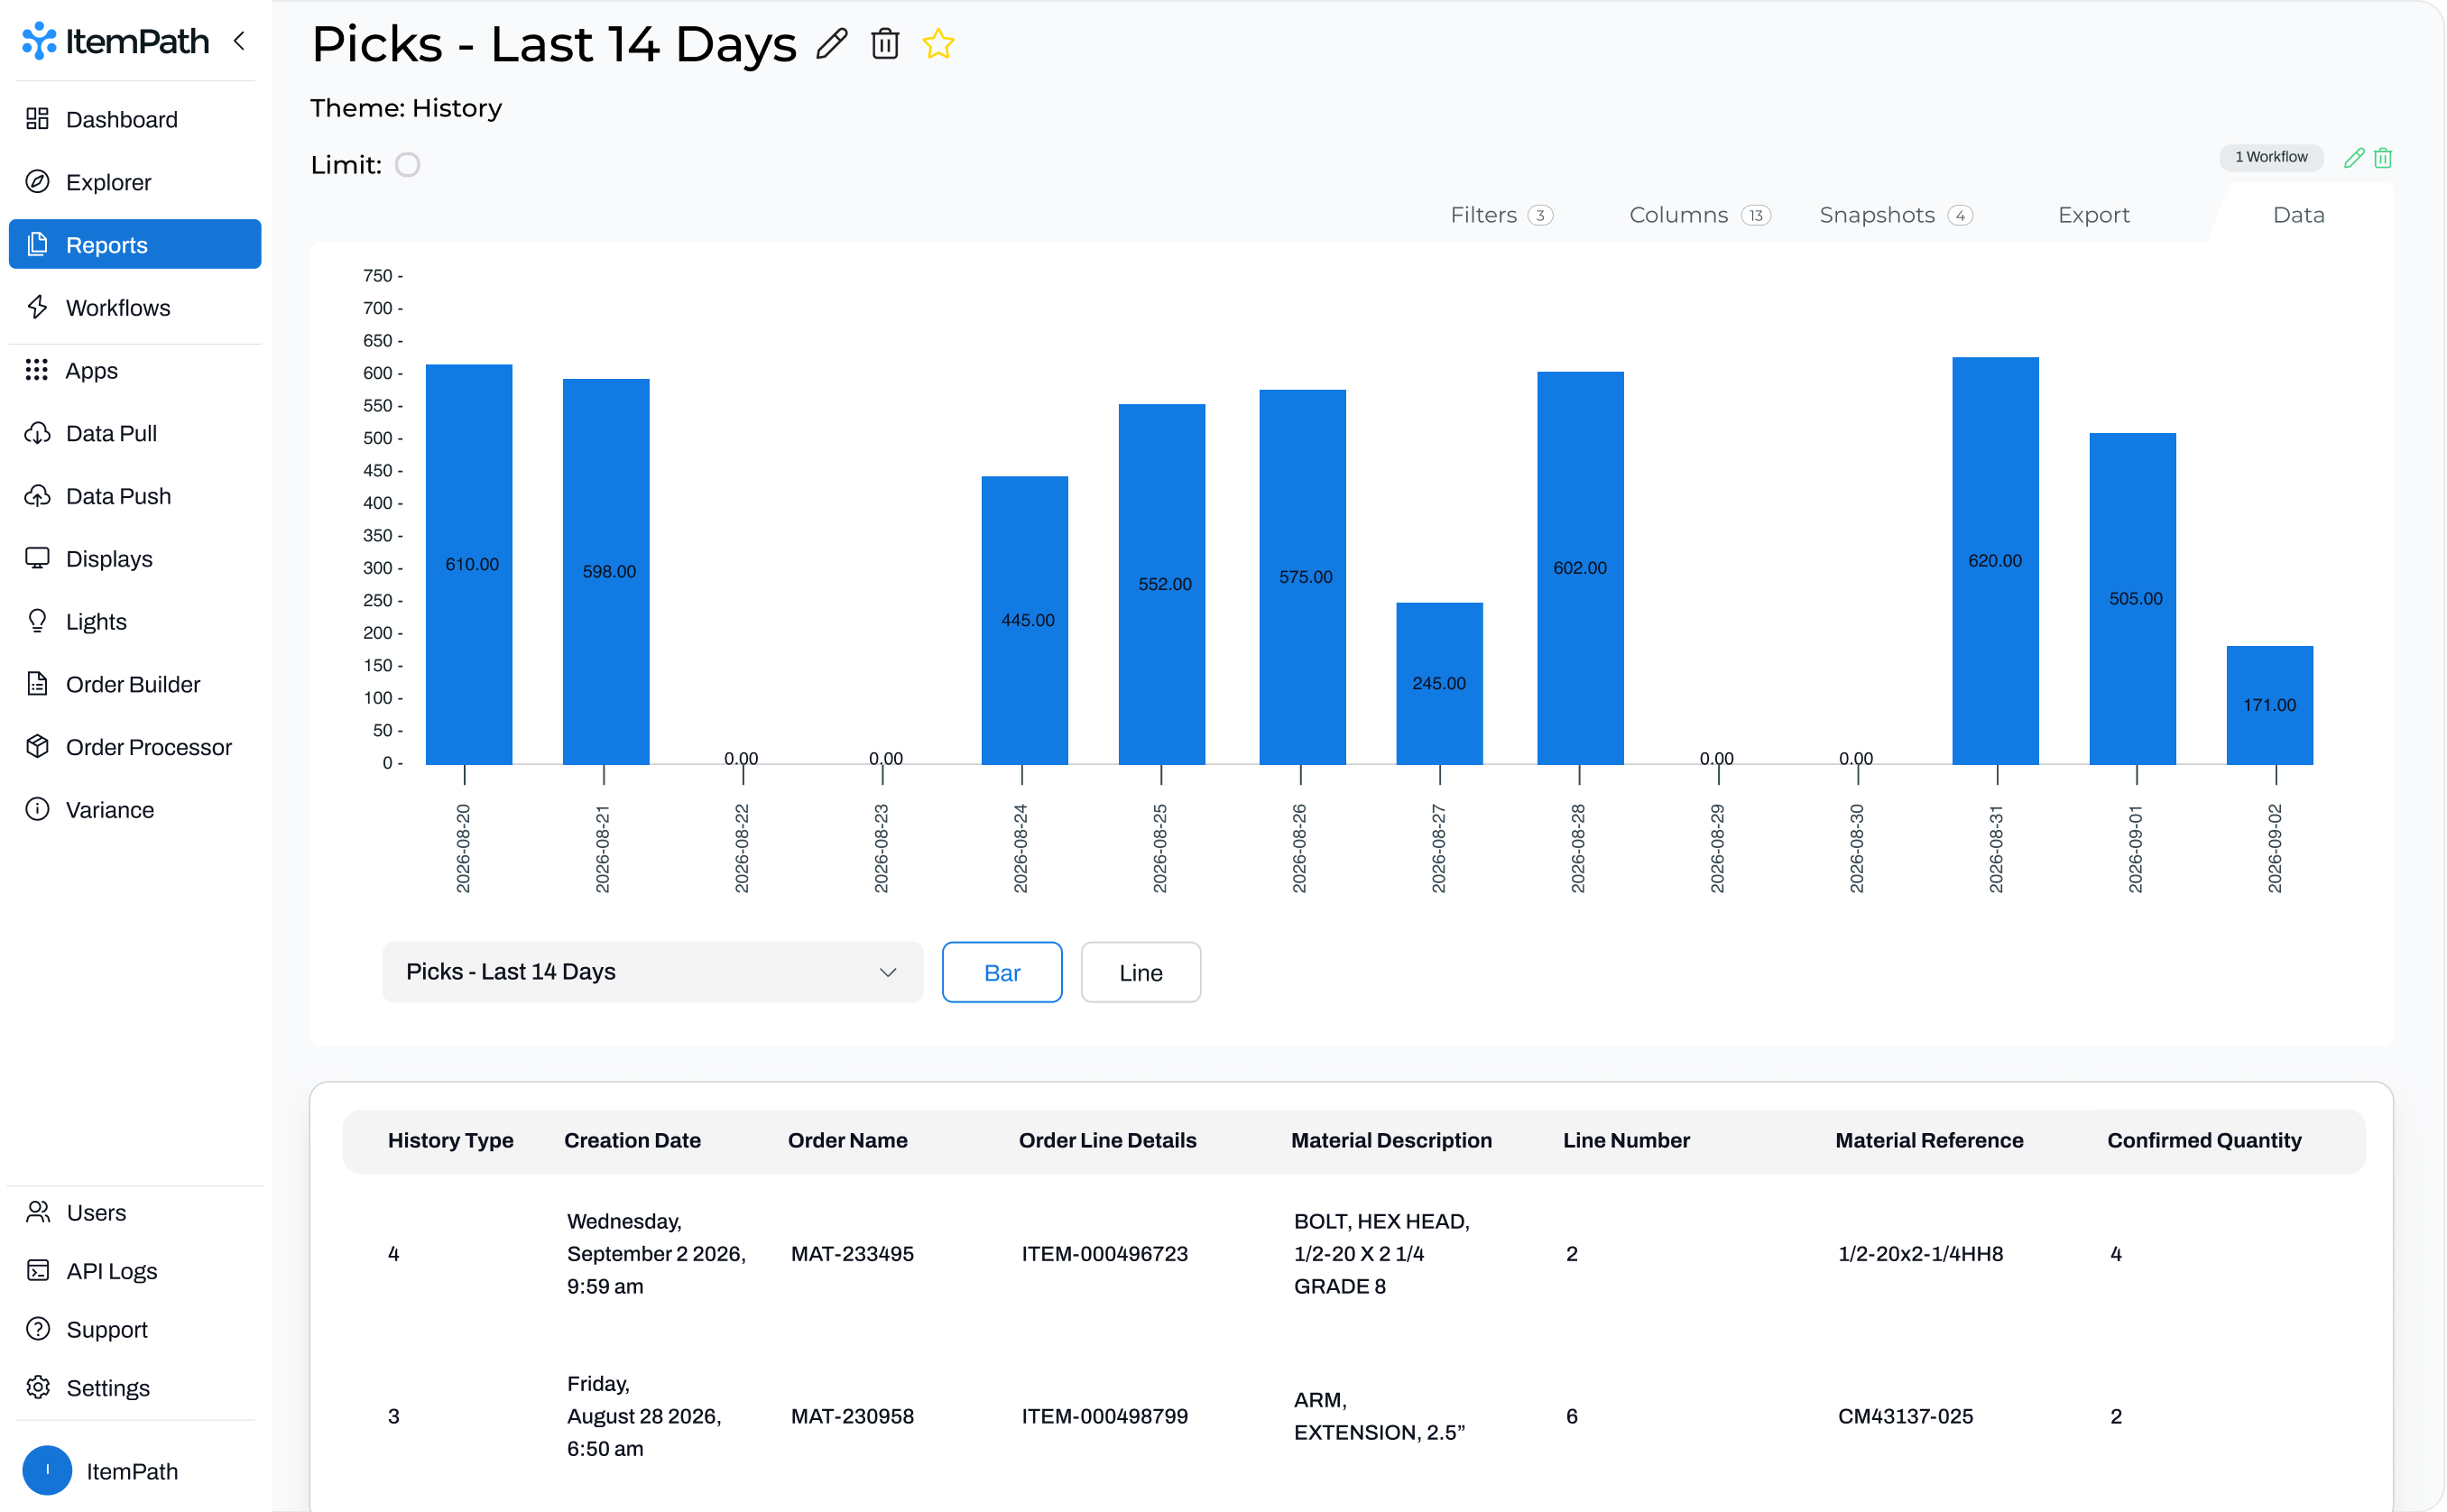The width and height of the screenshot is (2447, 1512).
Task: Click ITEM-000498799 cell
Action: (x=1104, y=1416)
